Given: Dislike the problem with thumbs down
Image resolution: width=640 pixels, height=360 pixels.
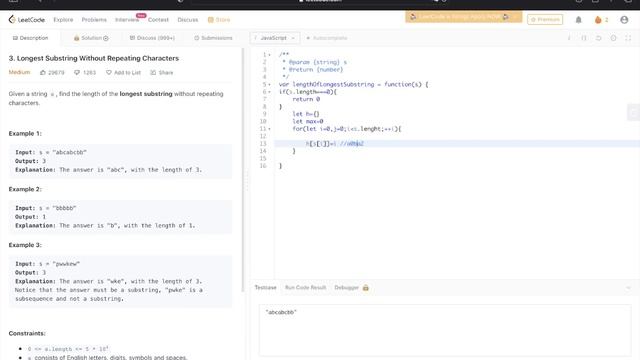Looking at the screenshot, I should 85,73.
